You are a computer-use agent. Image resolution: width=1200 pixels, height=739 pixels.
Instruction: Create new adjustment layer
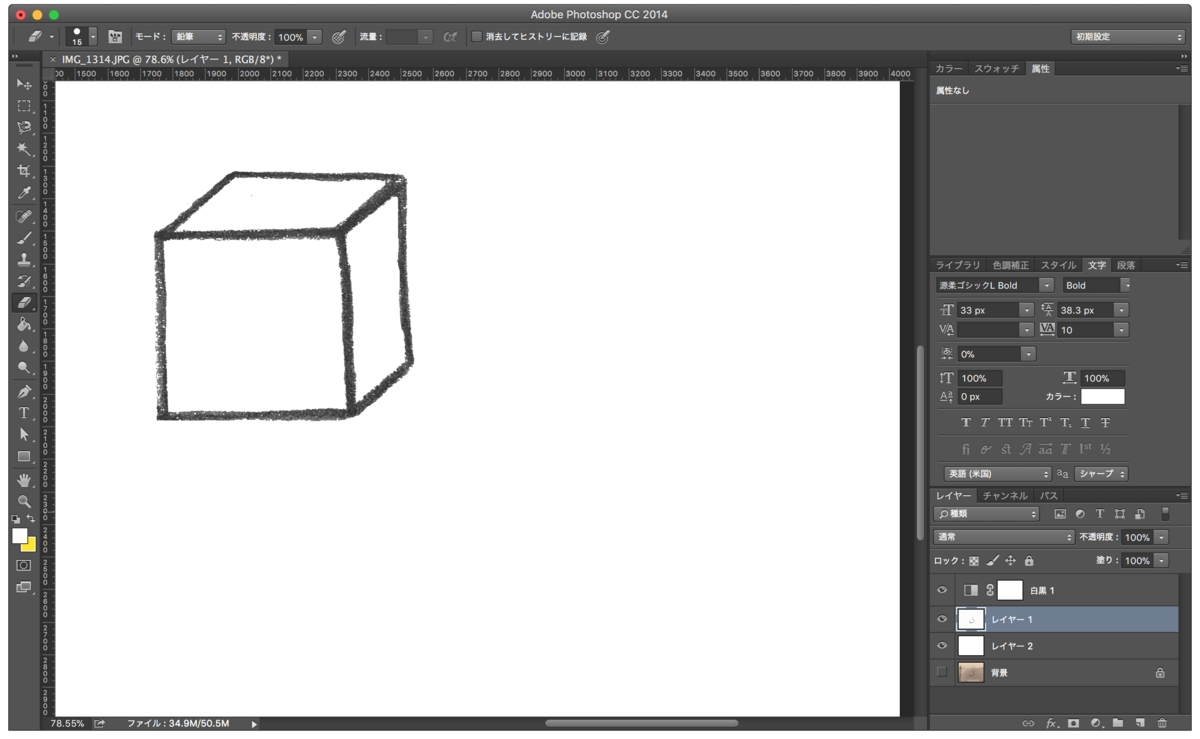(x=1096, y=723)
